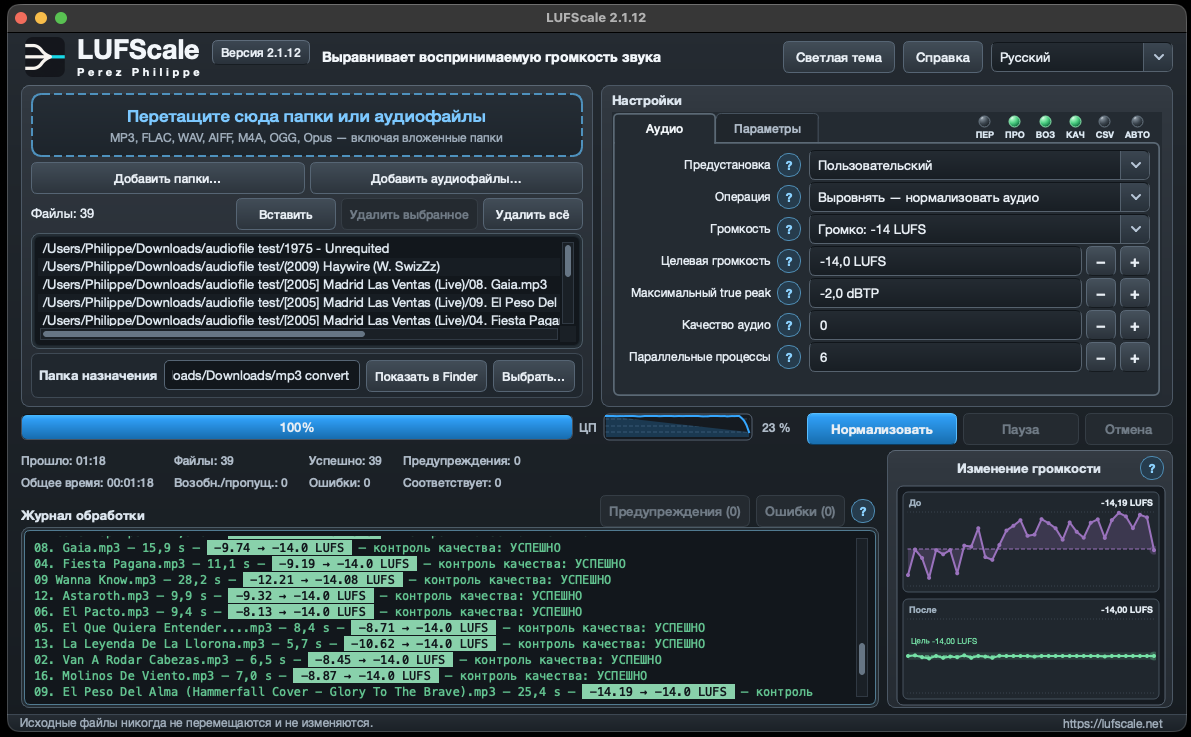Screen dimensions: 1191x737
Task: Increase Максимальный true peak with plus
Action: [x=1135, y=294]
